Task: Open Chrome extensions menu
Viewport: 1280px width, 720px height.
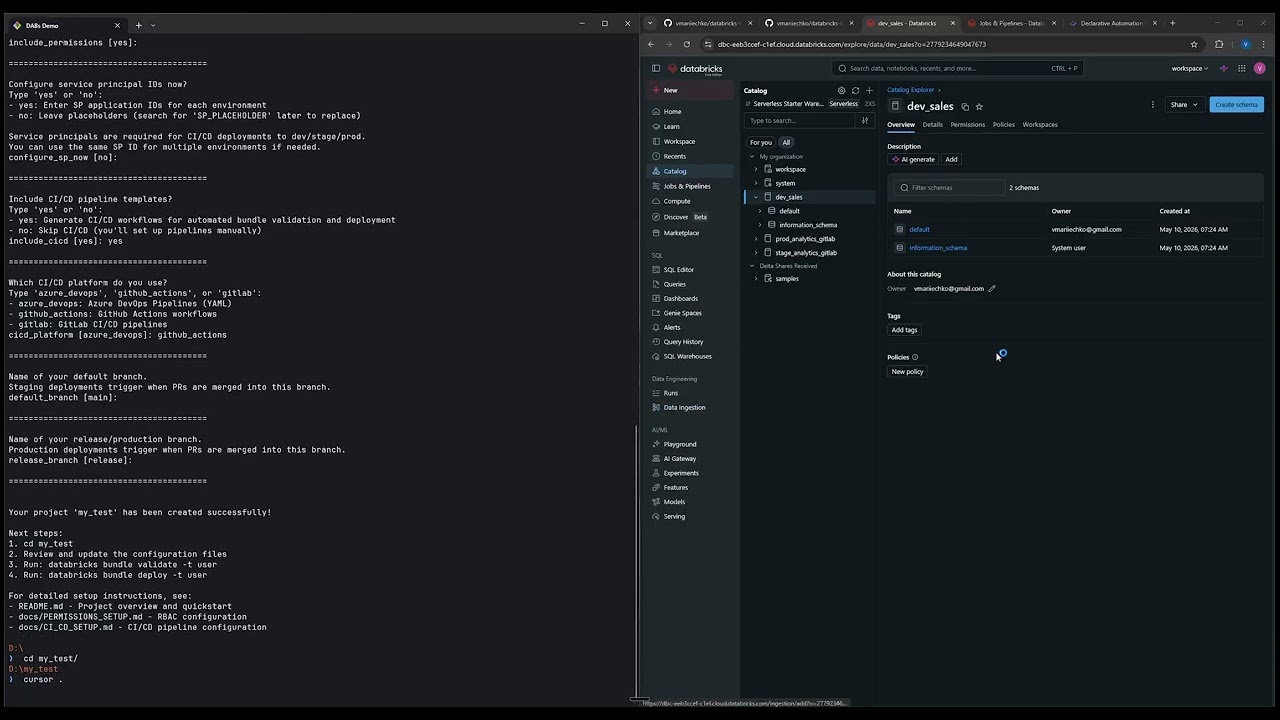Action: (1219, 44)
